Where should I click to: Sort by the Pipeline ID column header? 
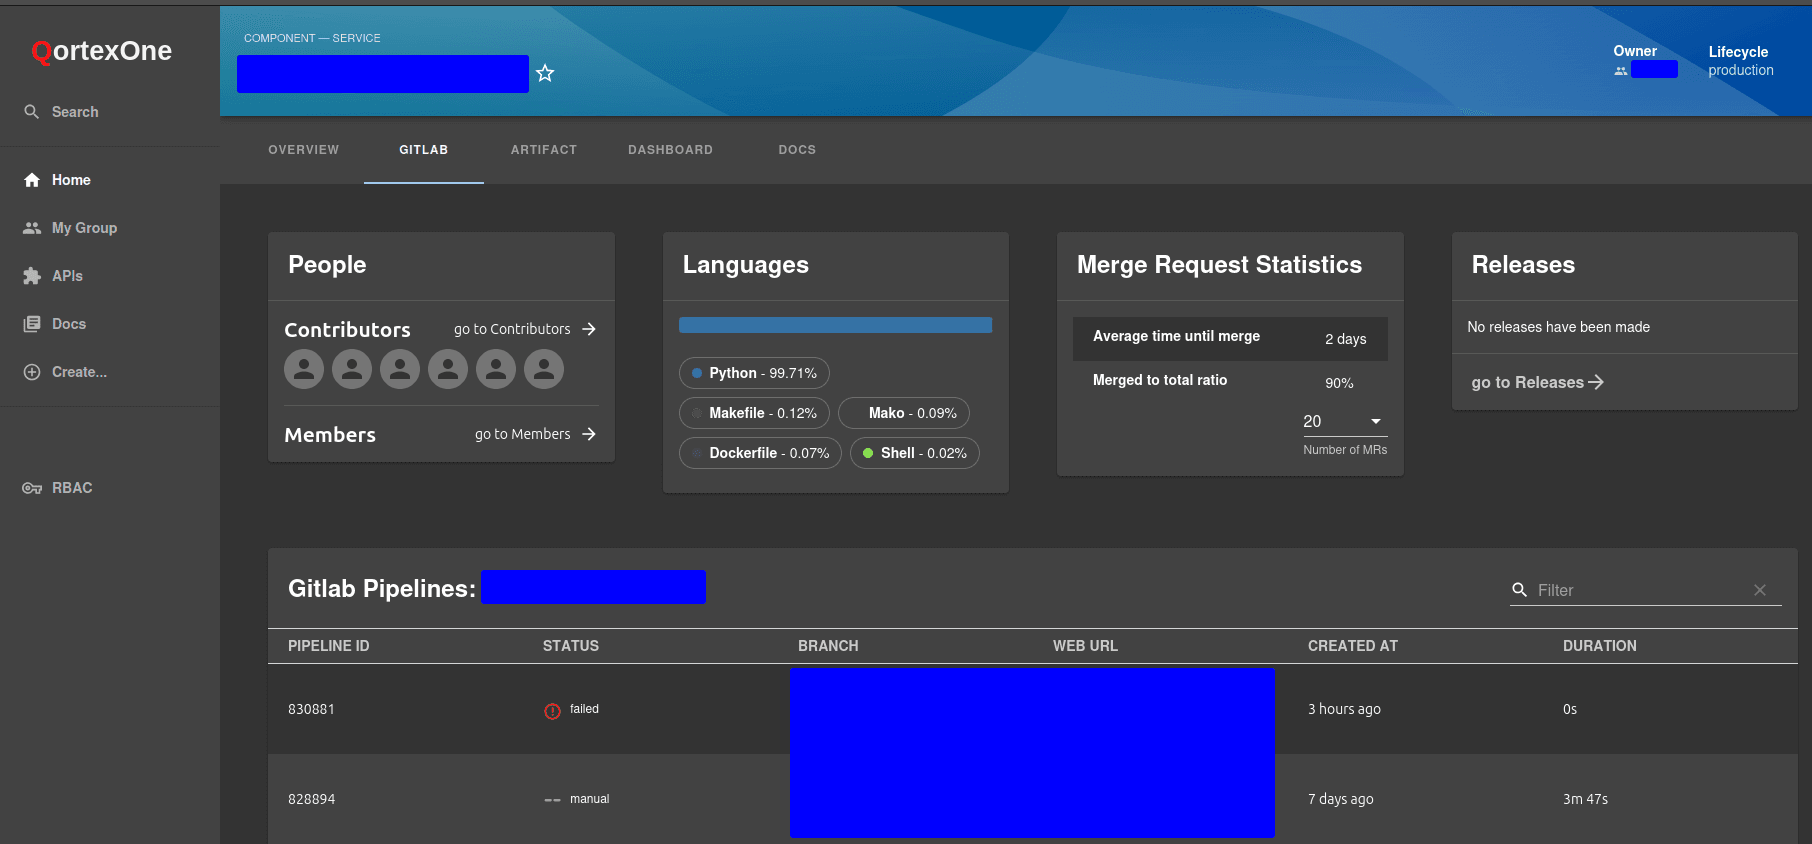[x=329, y=646]
